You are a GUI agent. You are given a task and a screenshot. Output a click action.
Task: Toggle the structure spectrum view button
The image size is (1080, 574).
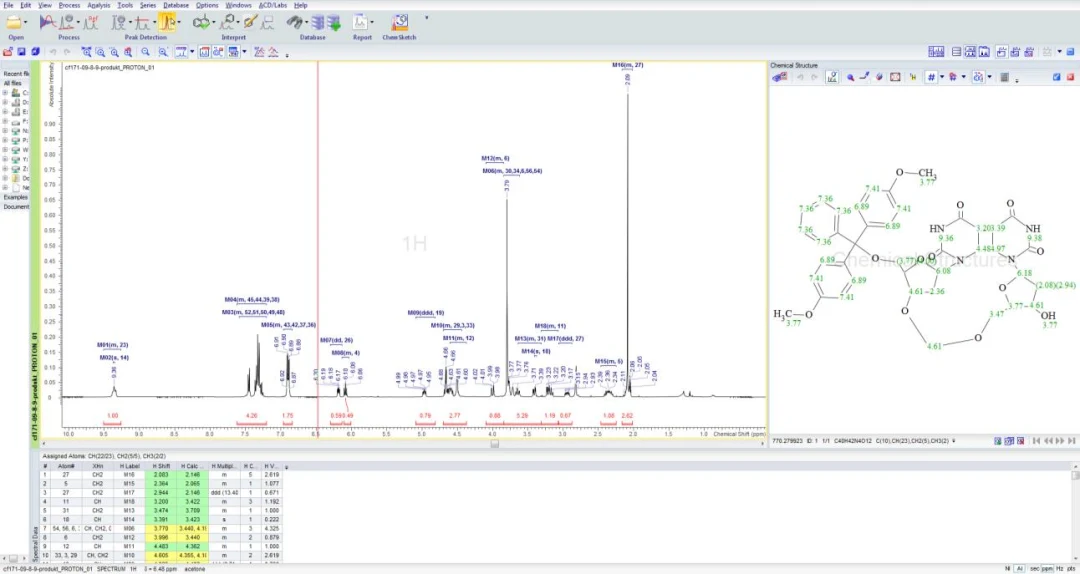(x=832, y=77)
